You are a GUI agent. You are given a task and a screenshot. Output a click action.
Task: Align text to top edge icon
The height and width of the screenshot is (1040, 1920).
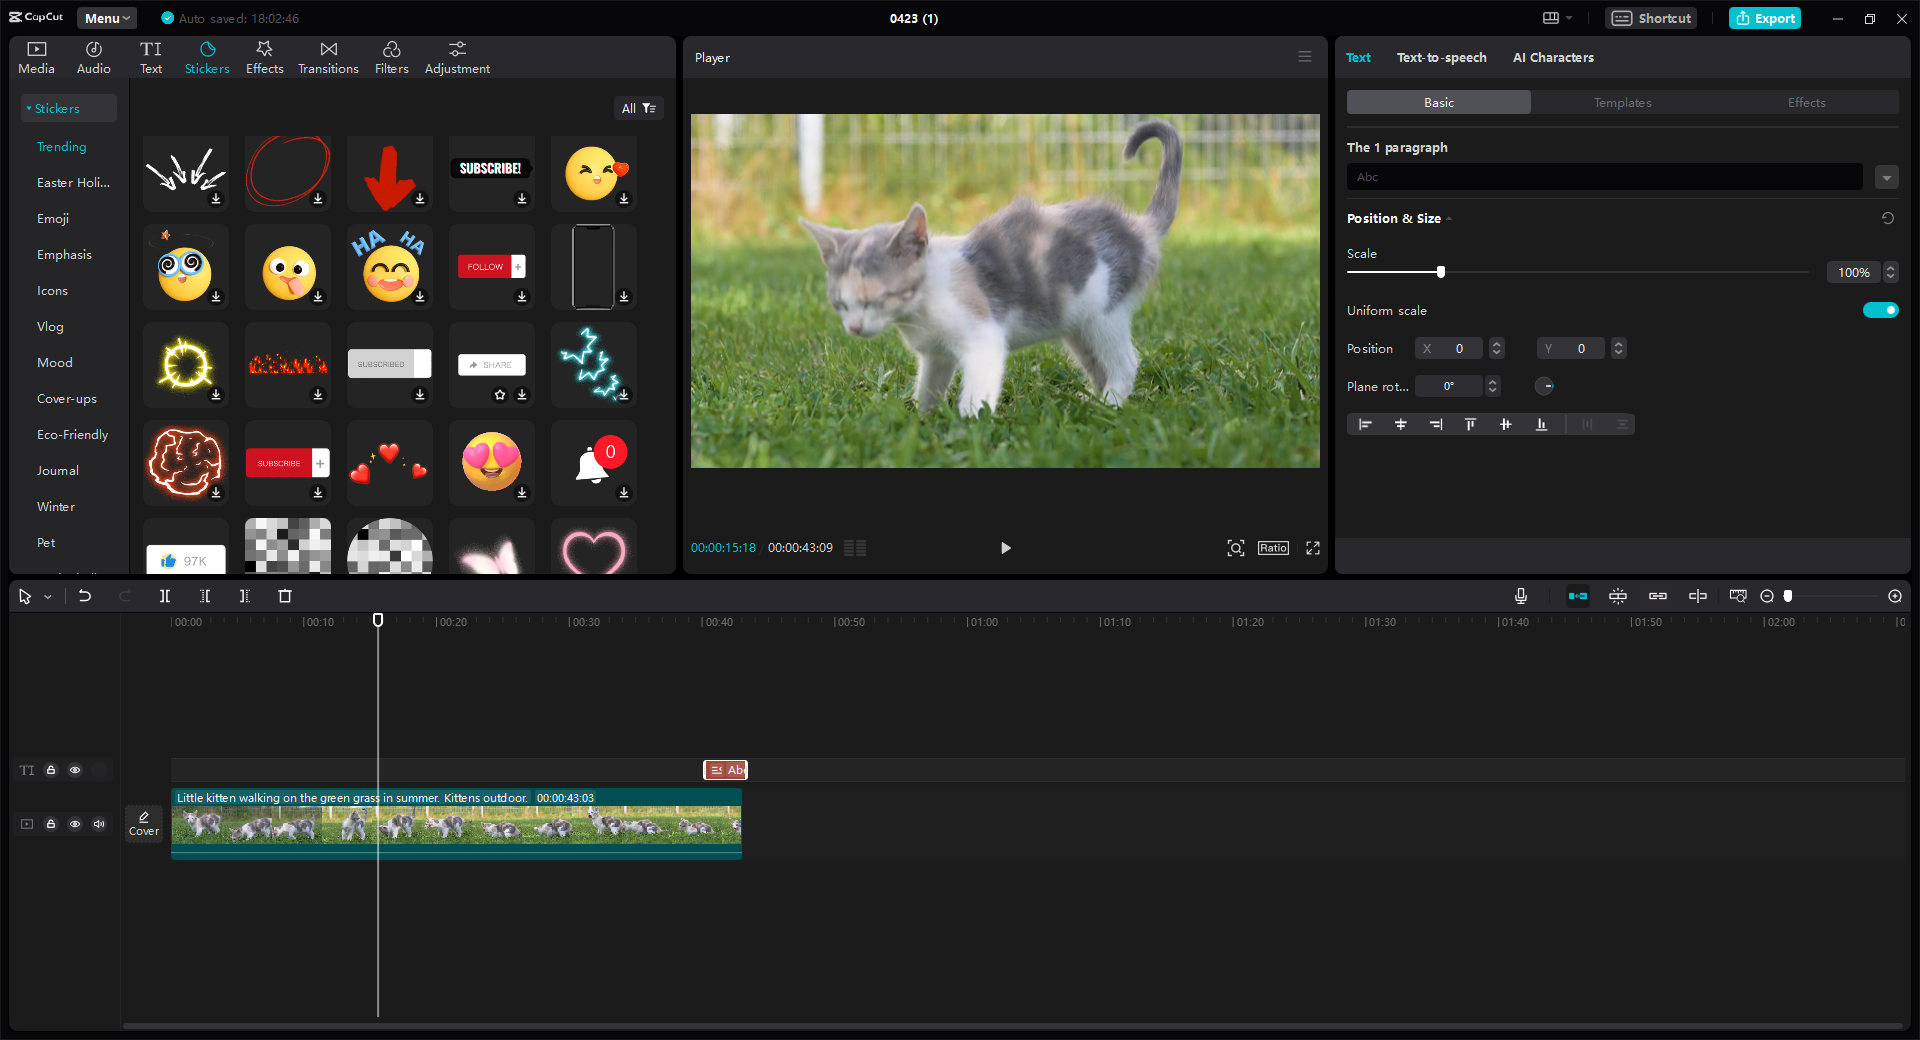tap(1470, 424)
